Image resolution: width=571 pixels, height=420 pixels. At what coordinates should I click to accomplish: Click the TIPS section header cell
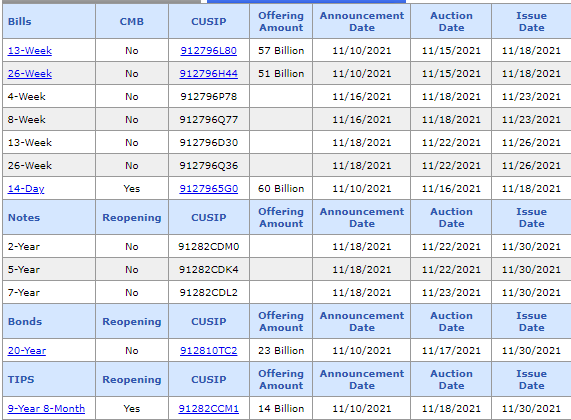[49, 379]
